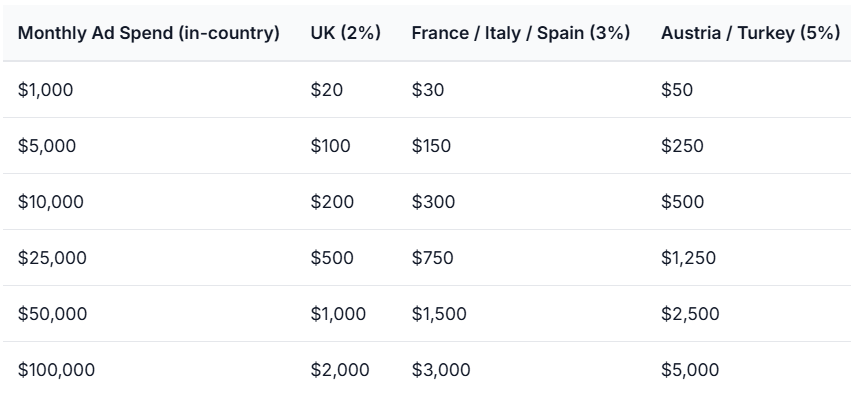Select the $2,500 fee value

[x=690, y=314]
